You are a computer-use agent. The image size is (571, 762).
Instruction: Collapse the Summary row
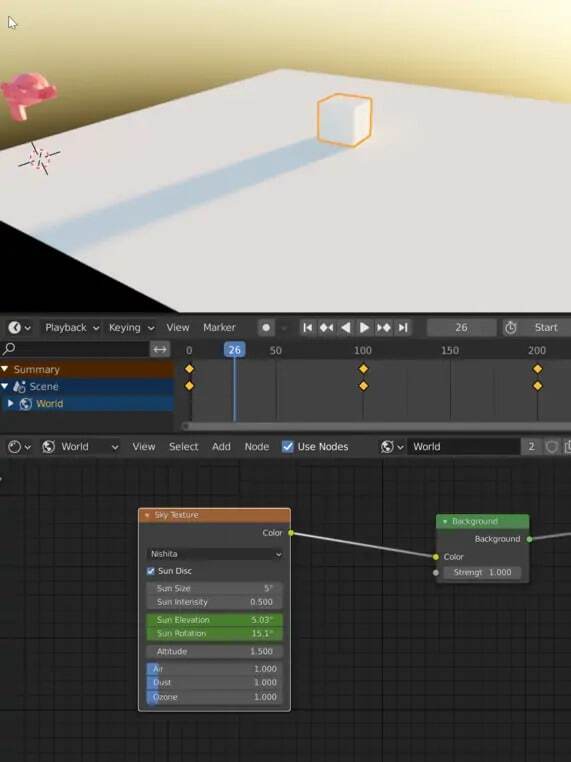[5, 369]
